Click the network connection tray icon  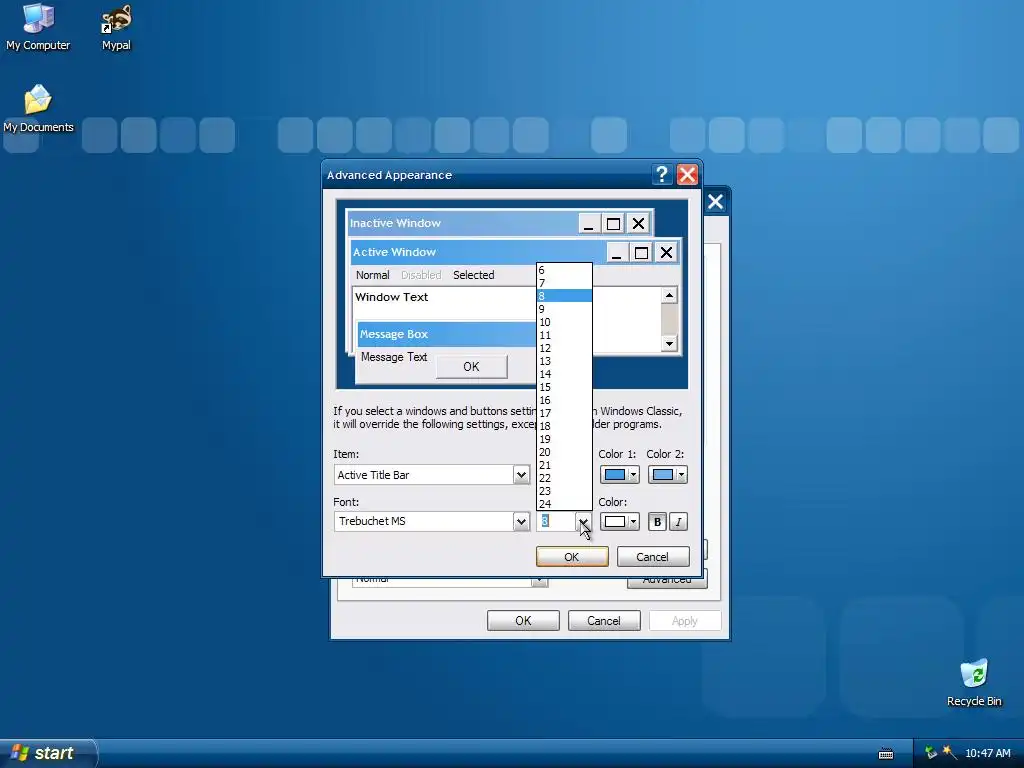931,753
